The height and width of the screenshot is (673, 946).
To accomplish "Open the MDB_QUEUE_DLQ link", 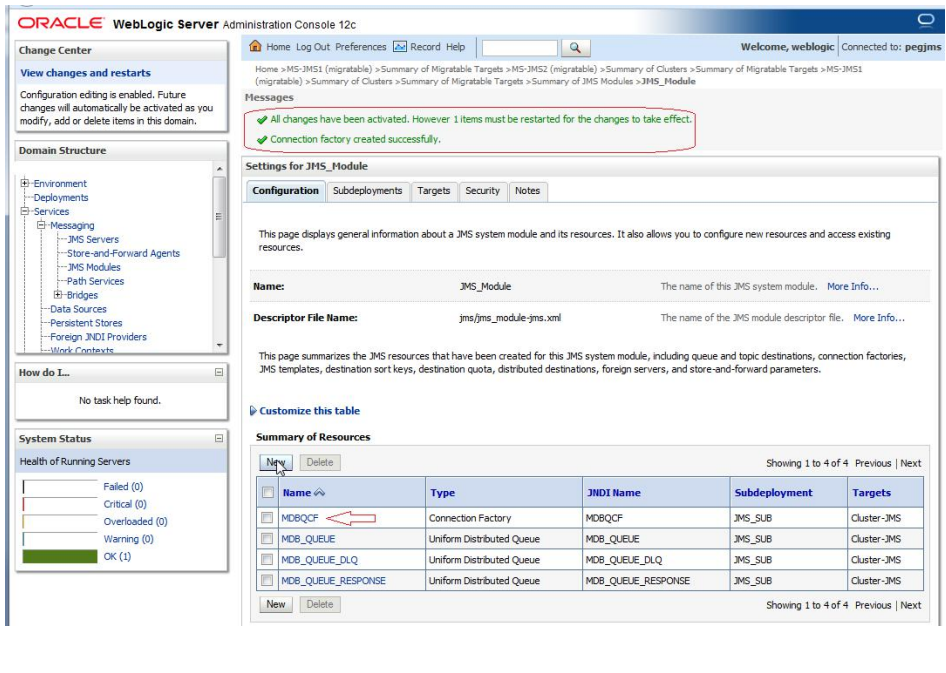I will pos(320,560).
